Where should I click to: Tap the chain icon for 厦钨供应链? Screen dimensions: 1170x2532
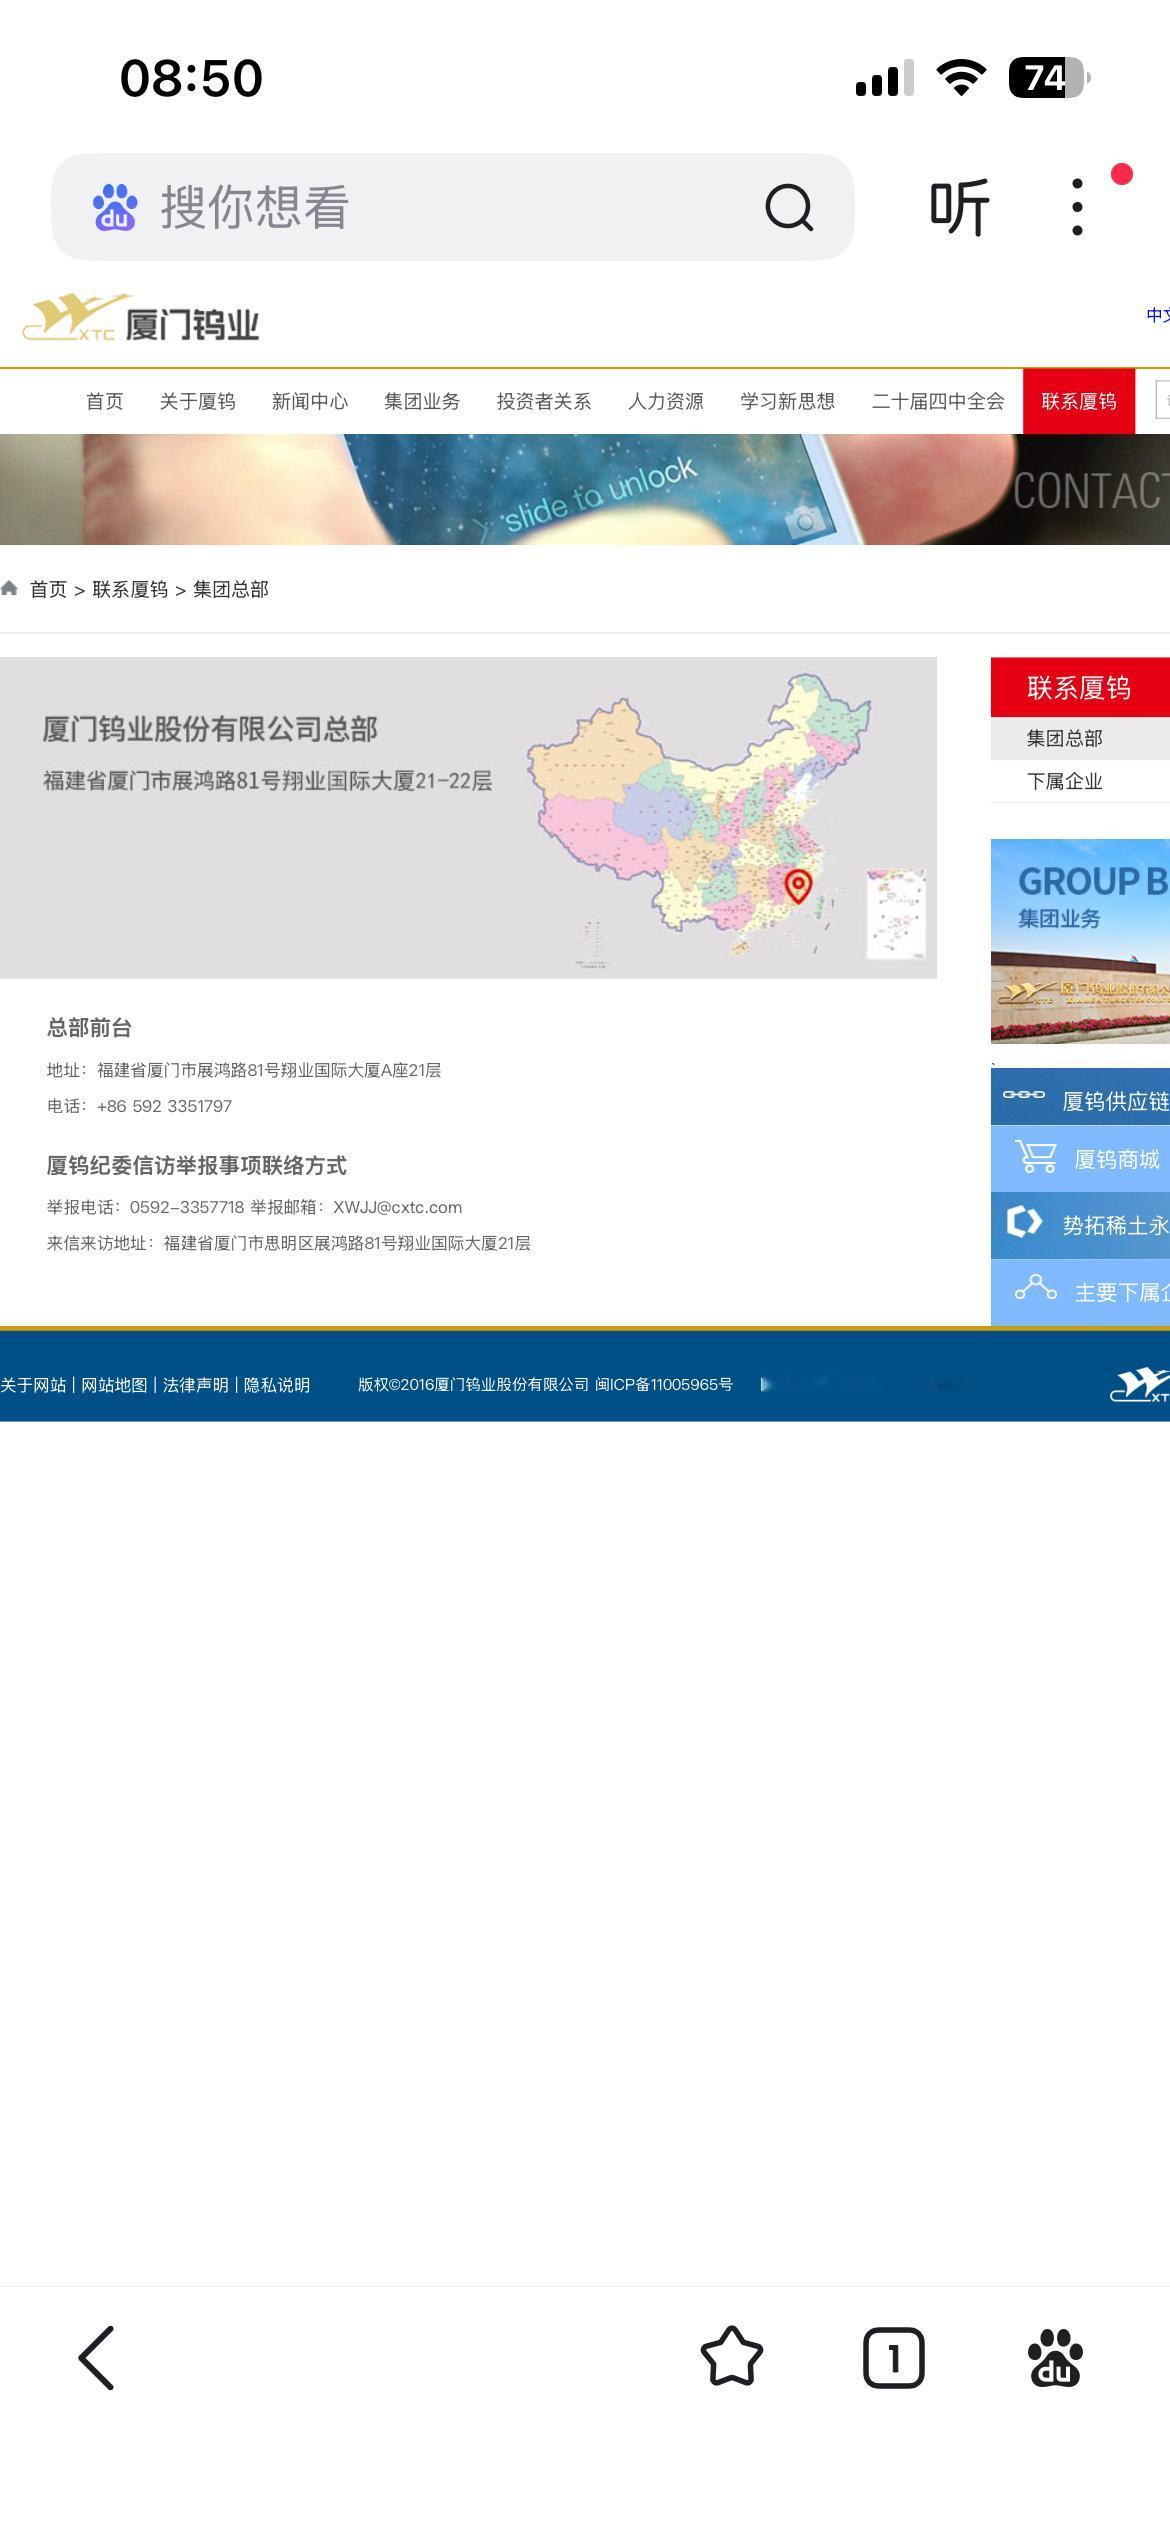(x=1024, y=1095)
